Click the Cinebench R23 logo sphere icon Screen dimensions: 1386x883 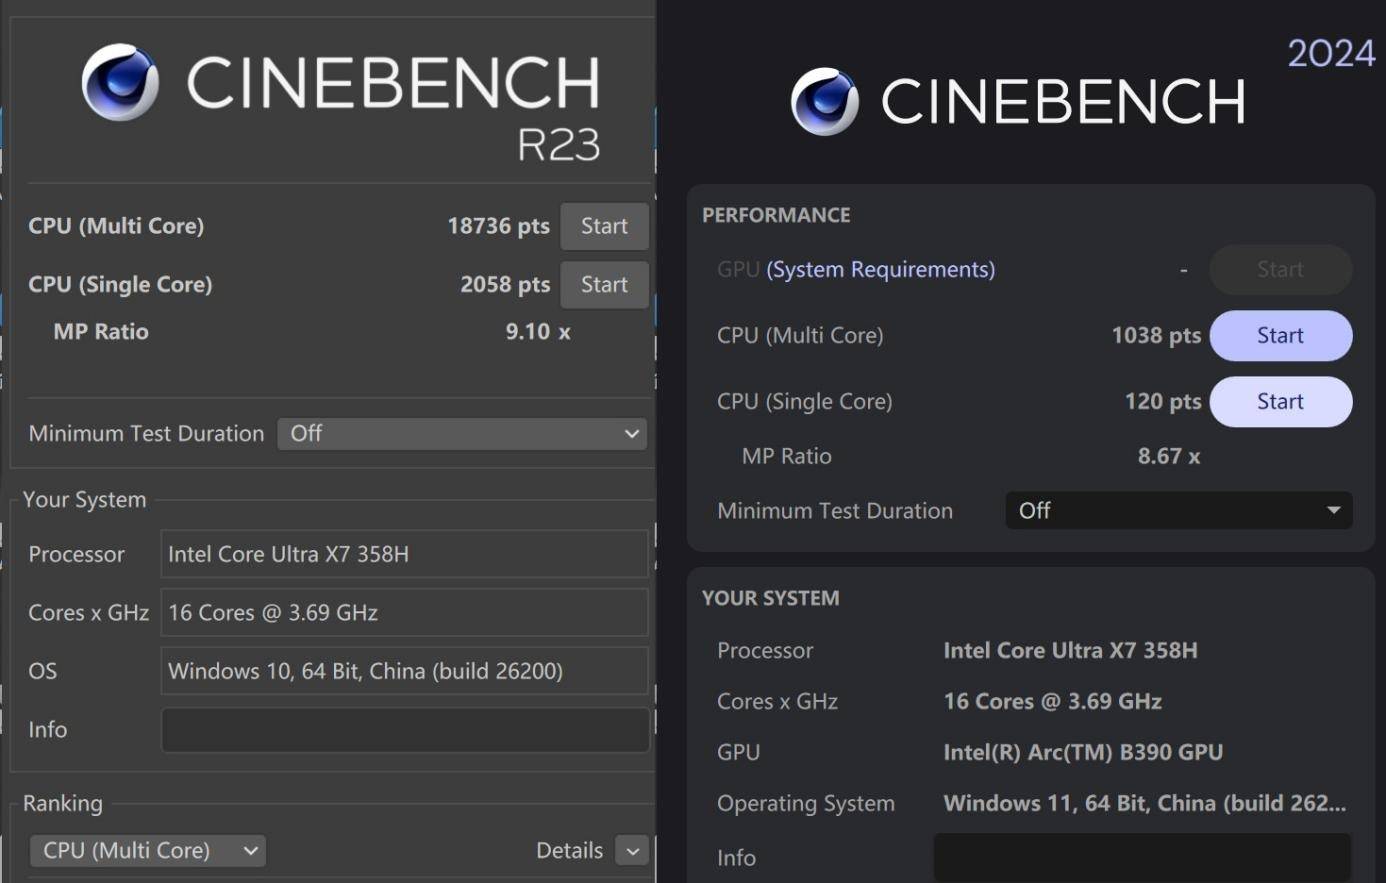(120, 82)
